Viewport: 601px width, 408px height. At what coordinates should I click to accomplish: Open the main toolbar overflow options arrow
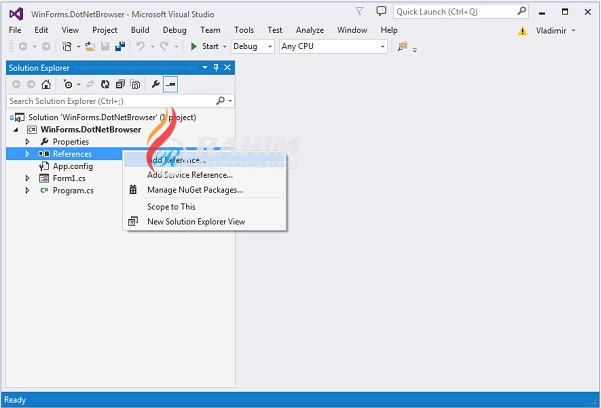(x=415, y=50)
